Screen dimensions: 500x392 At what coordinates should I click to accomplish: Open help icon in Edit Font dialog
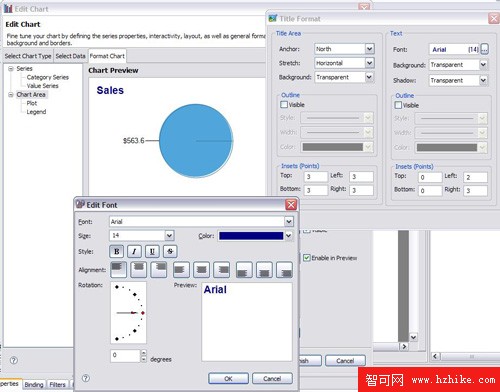[x=86, y=378]
